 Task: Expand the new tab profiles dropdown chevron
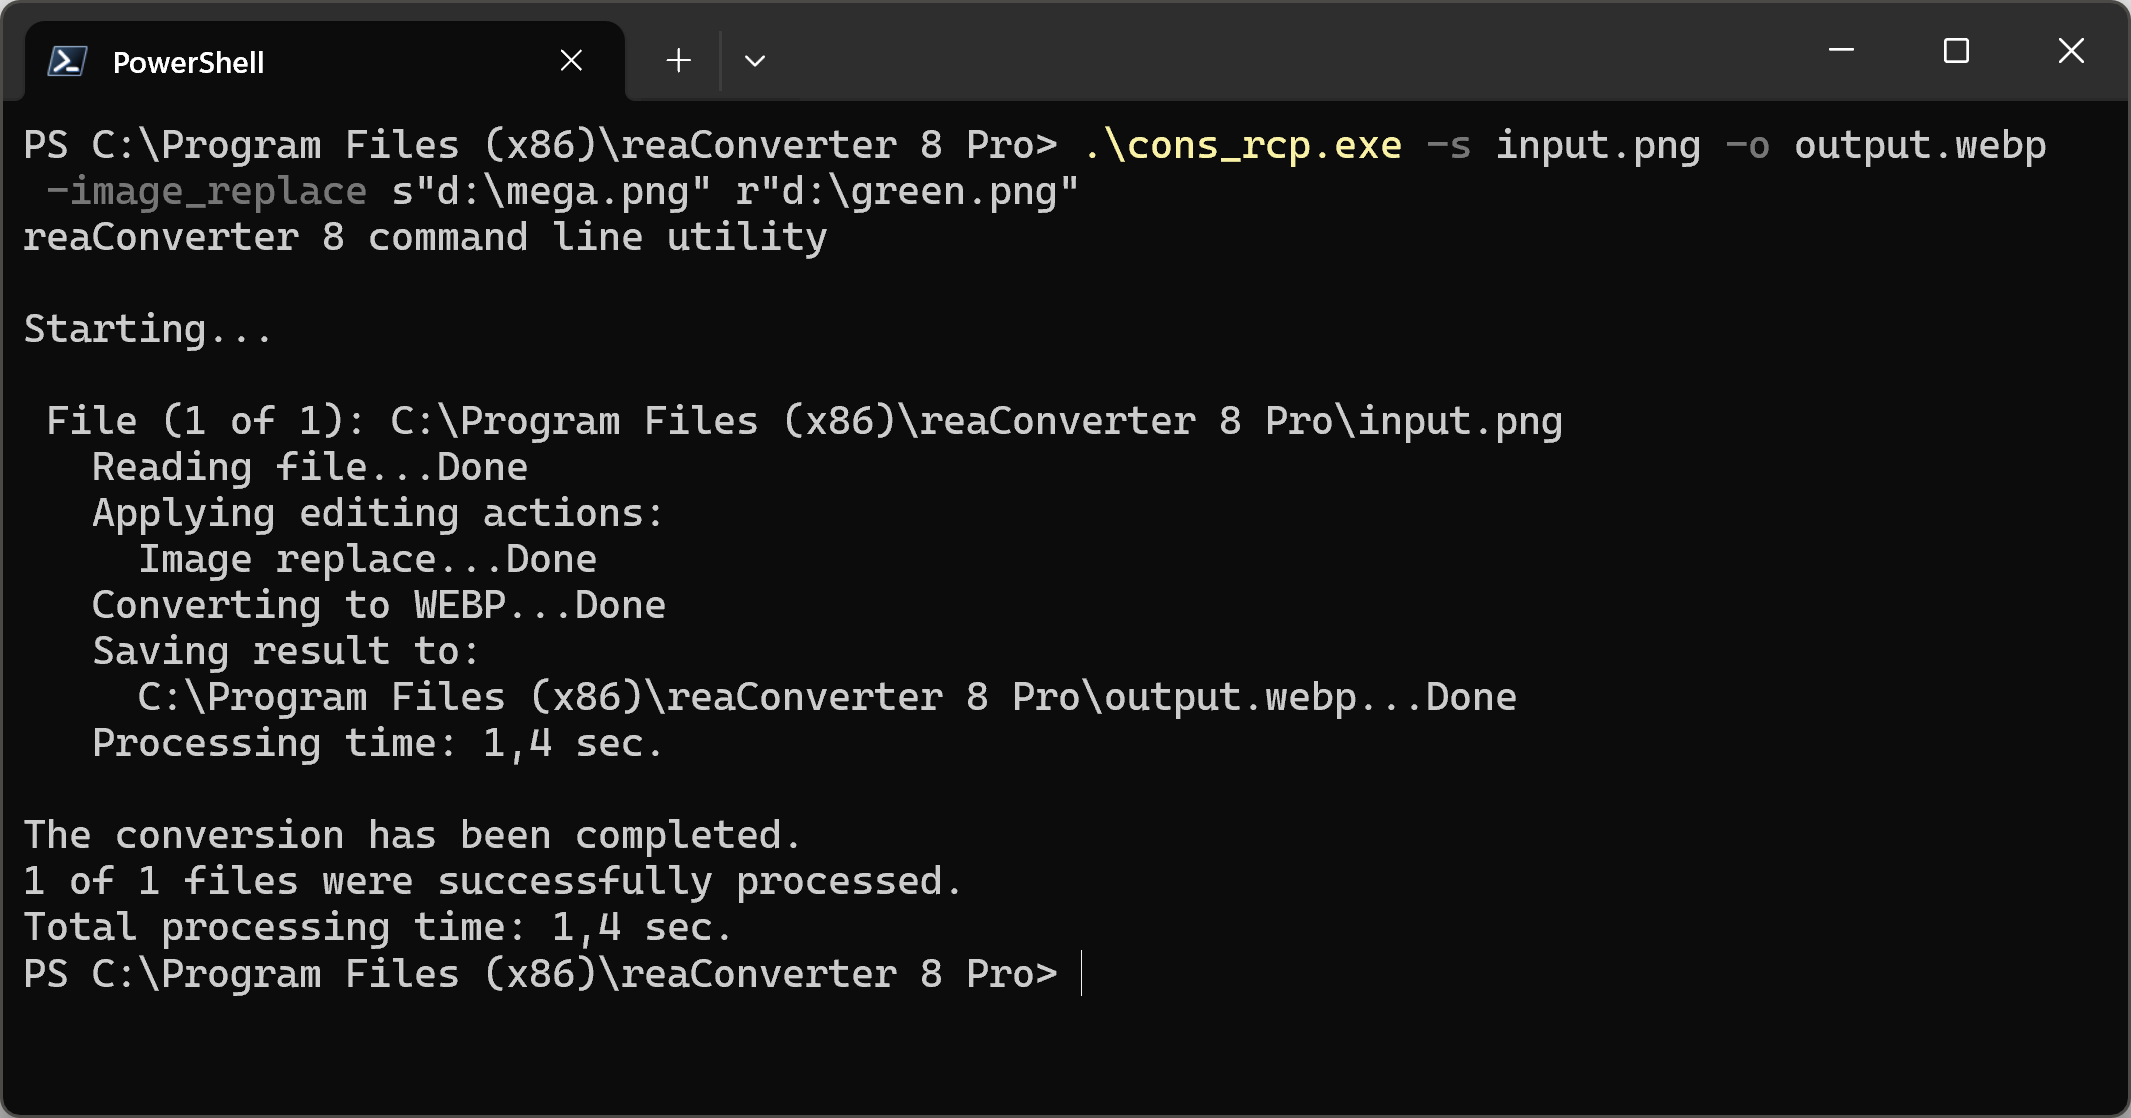755,61
